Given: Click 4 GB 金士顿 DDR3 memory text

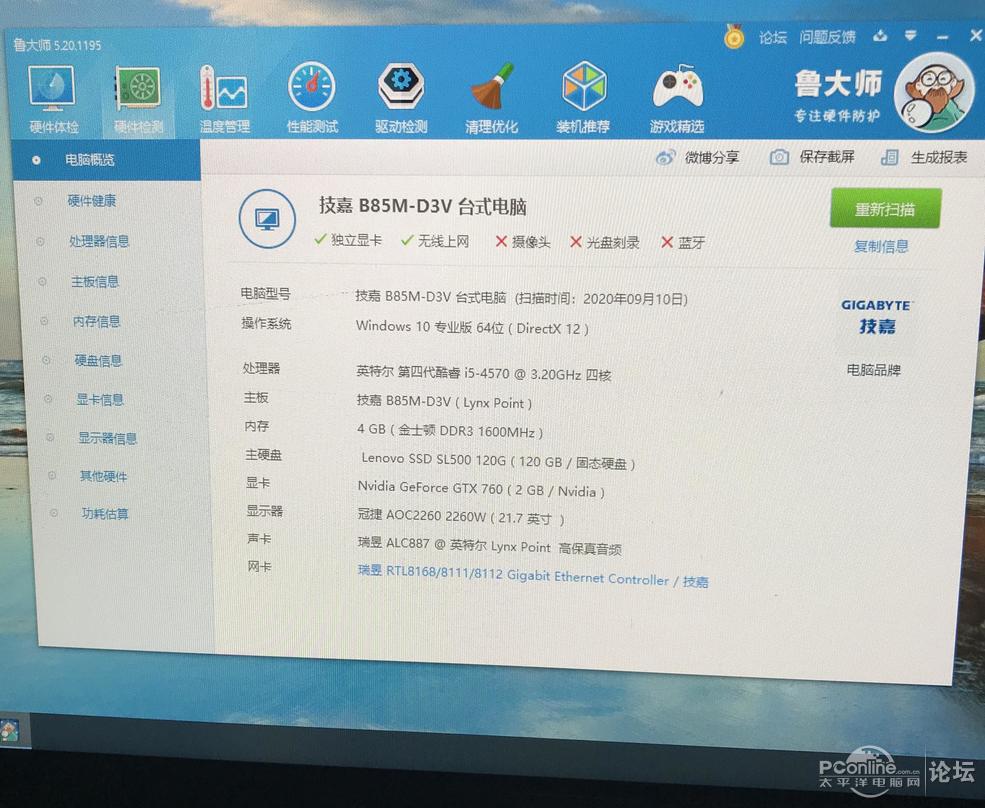Looking at the screenshot, I should coord(450,430).
